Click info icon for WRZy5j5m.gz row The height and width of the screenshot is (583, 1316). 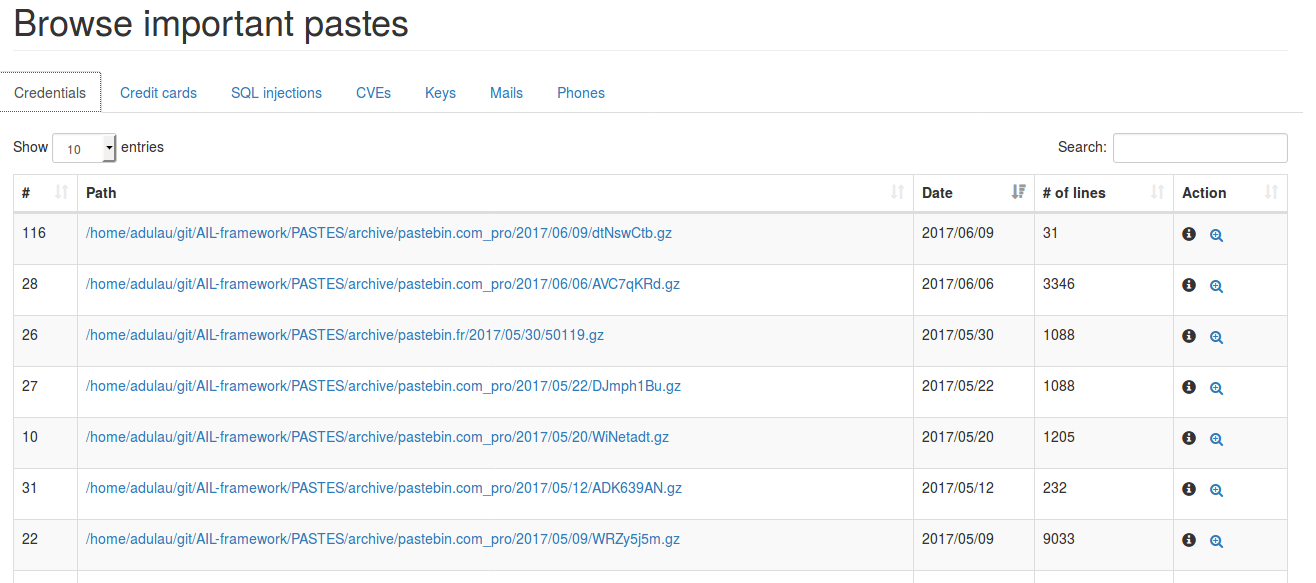(1189, 540)
